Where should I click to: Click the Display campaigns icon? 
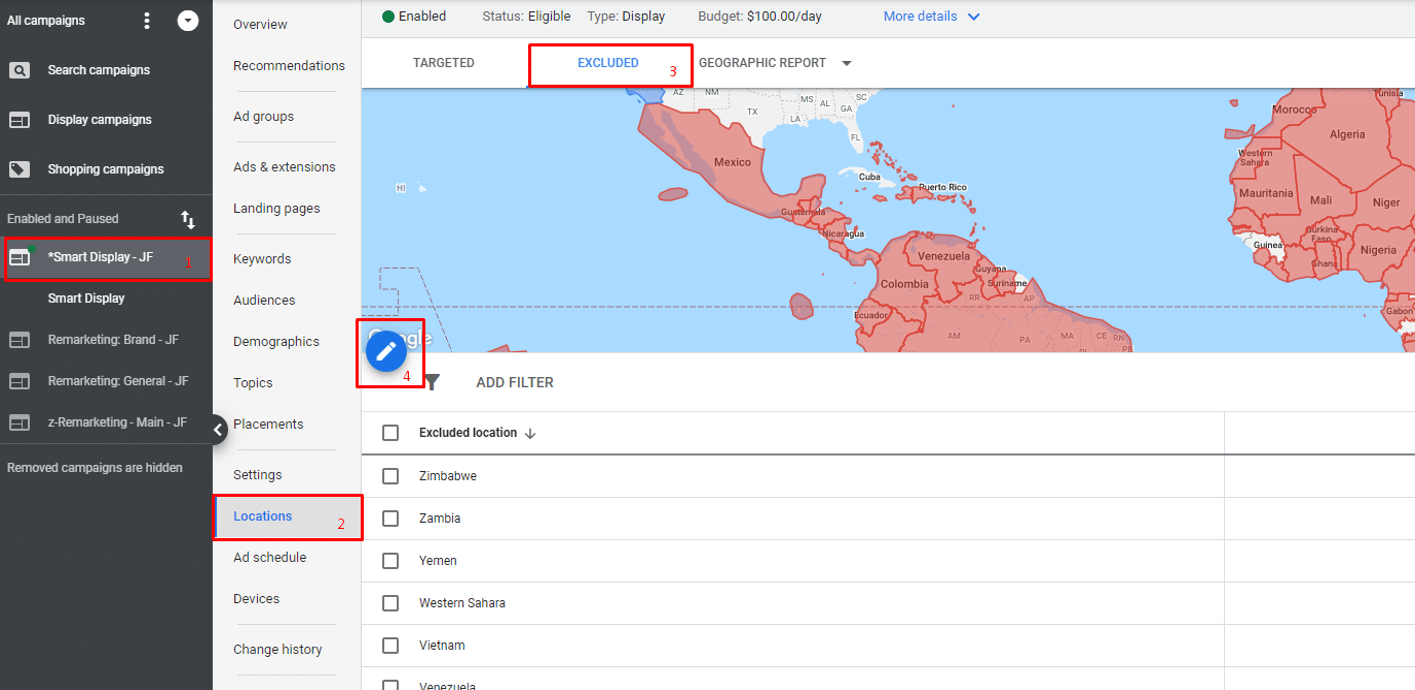coord(20,120)
